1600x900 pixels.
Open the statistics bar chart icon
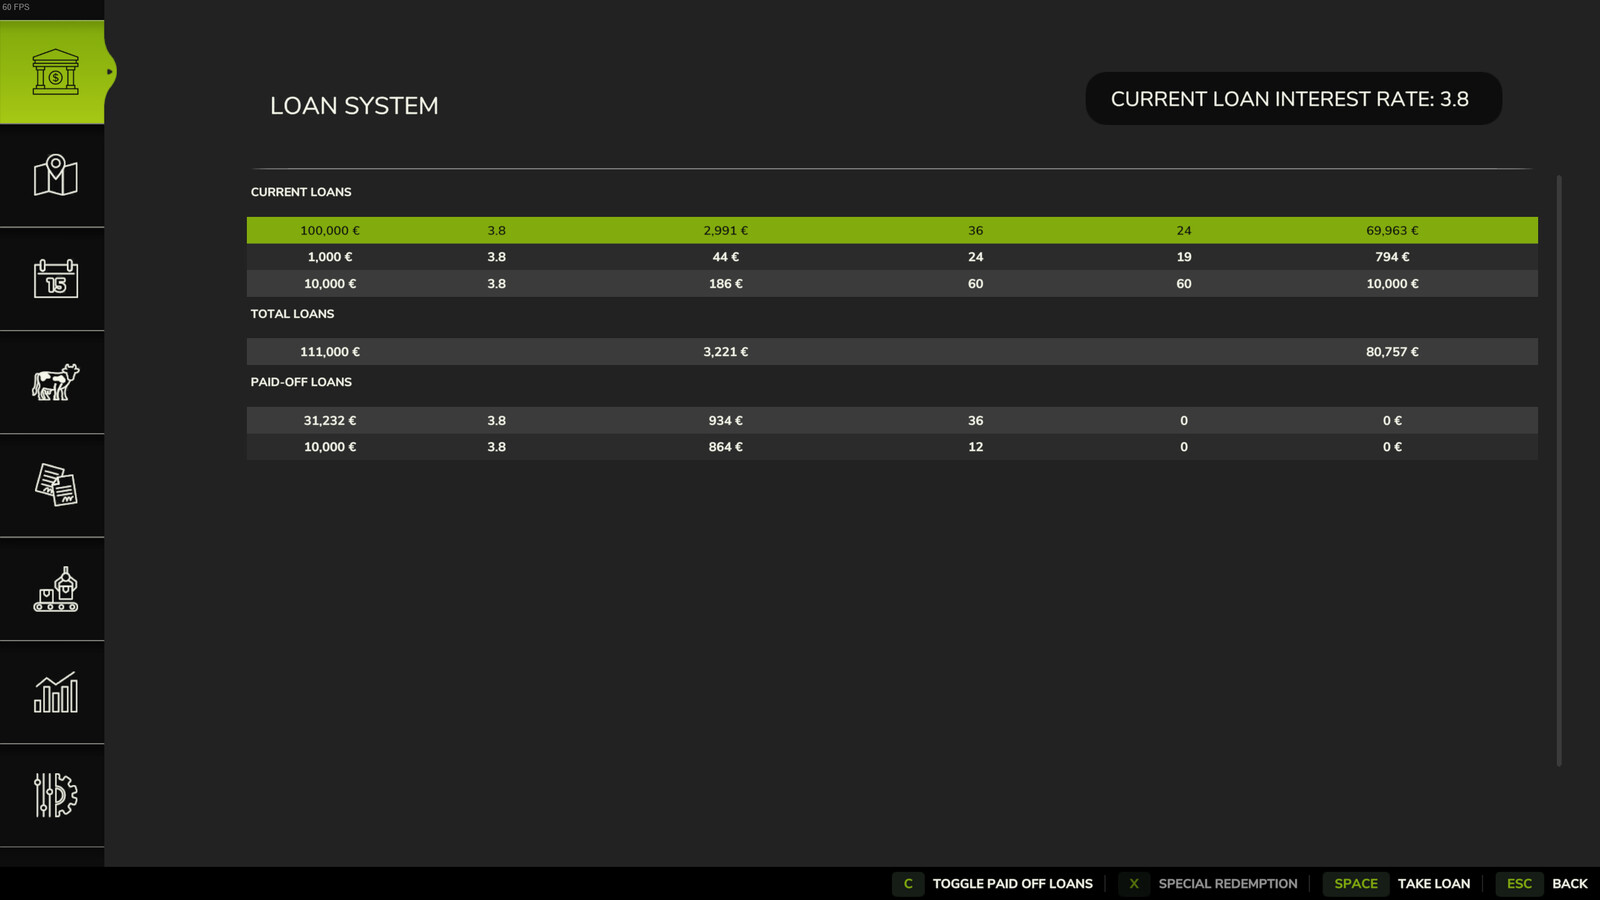click(x=55, y=692)
